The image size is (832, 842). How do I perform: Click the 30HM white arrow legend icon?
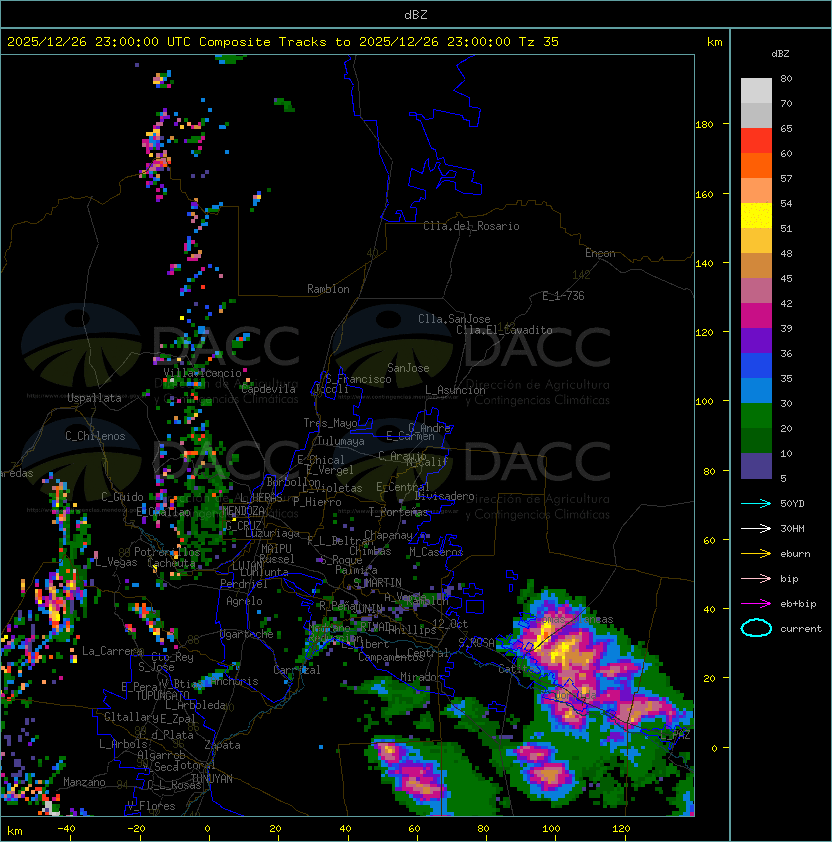pyautogui.click(x=756, y=528)
